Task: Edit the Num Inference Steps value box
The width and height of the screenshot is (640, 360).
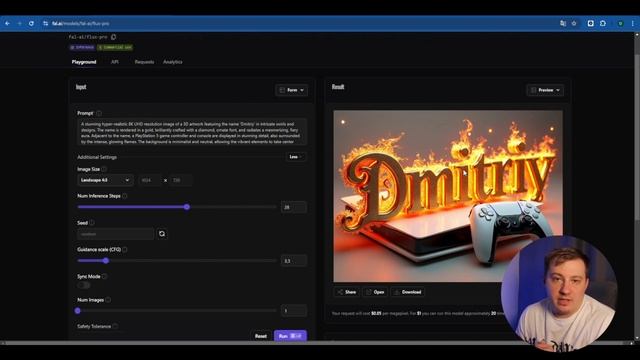Action: pyautogui.click(x=293, y=207)
